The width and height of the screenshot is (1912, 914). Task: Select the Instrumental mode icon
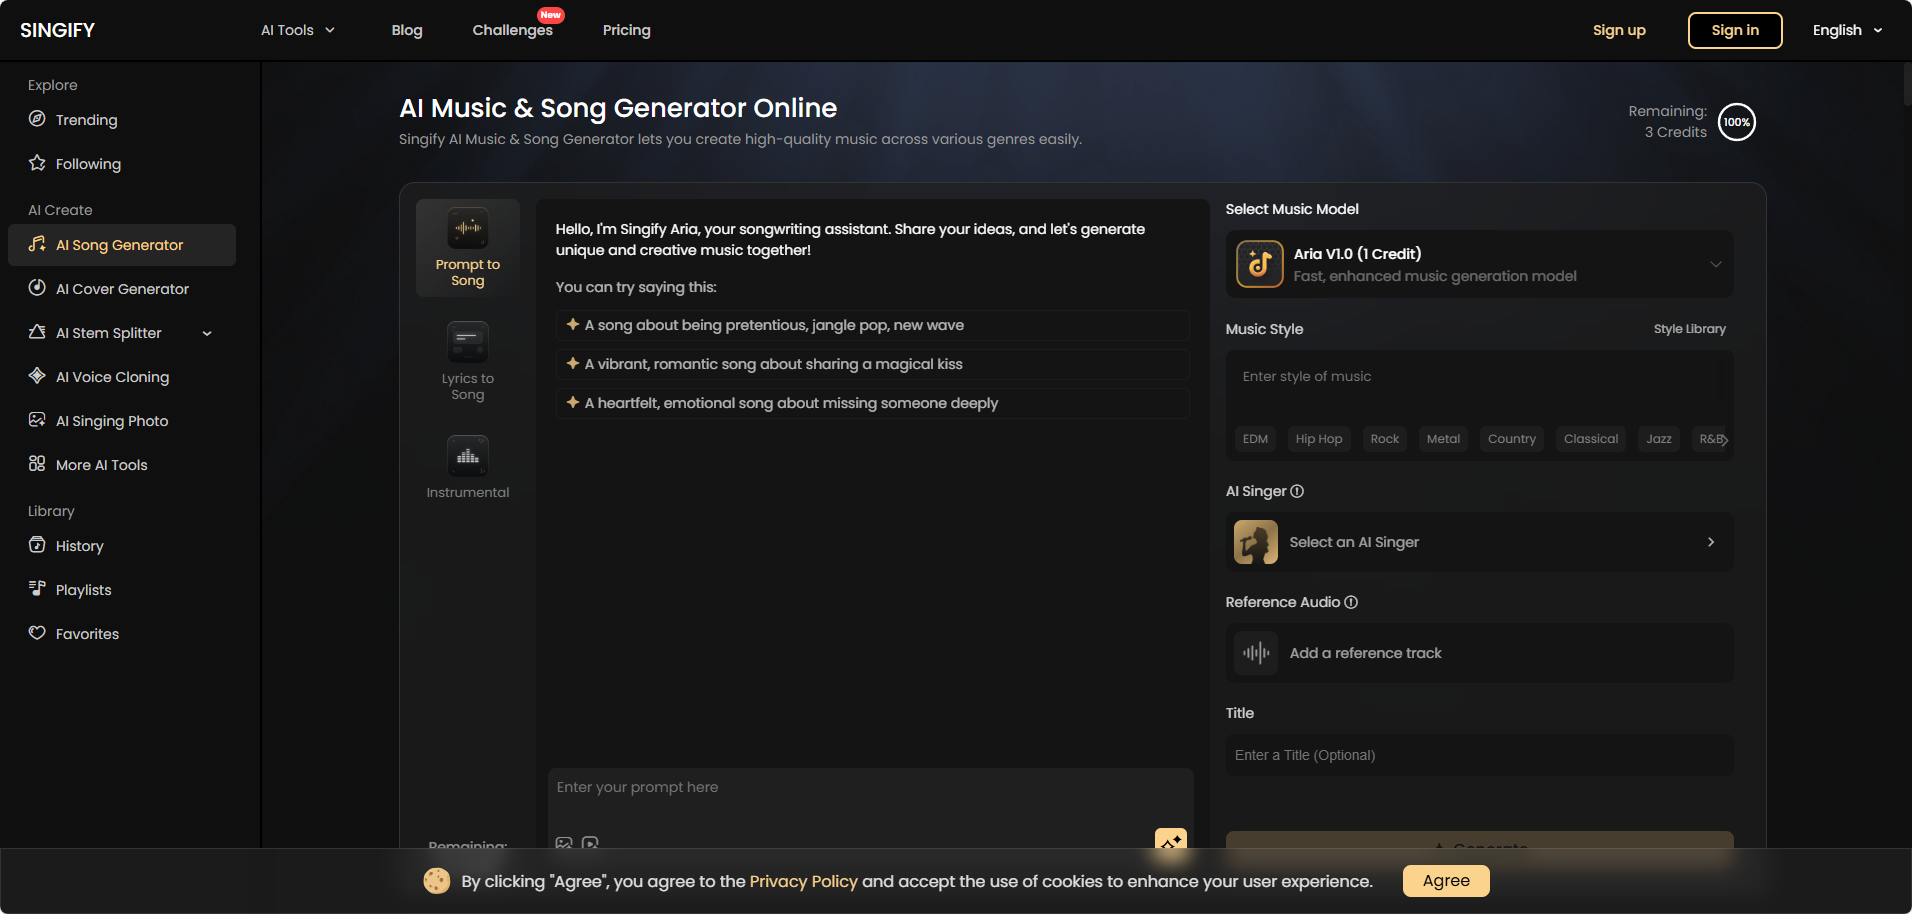(x=468, y=456)
